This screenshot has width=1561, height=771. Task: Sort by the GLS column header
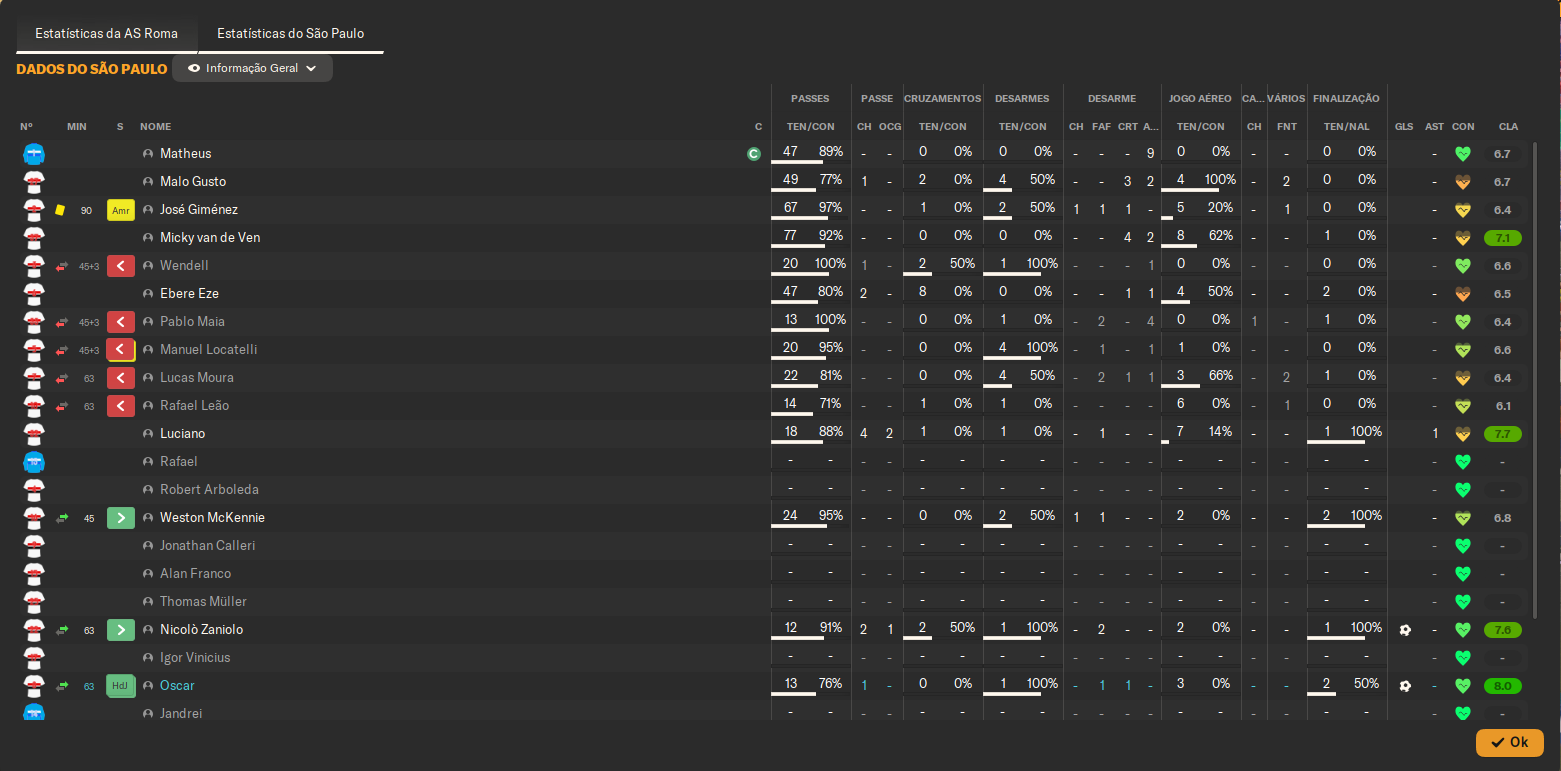(1404, 127)
